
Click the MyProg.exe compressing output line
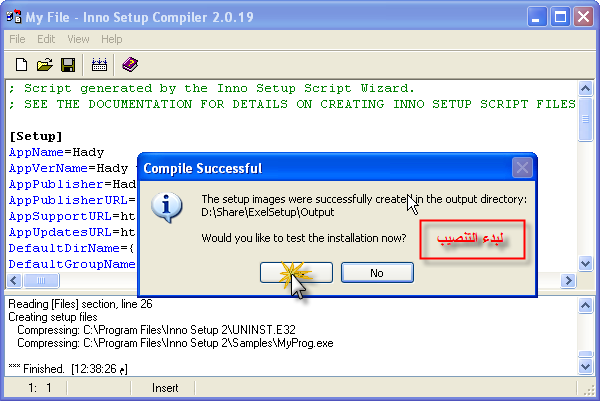coord(175,343)
